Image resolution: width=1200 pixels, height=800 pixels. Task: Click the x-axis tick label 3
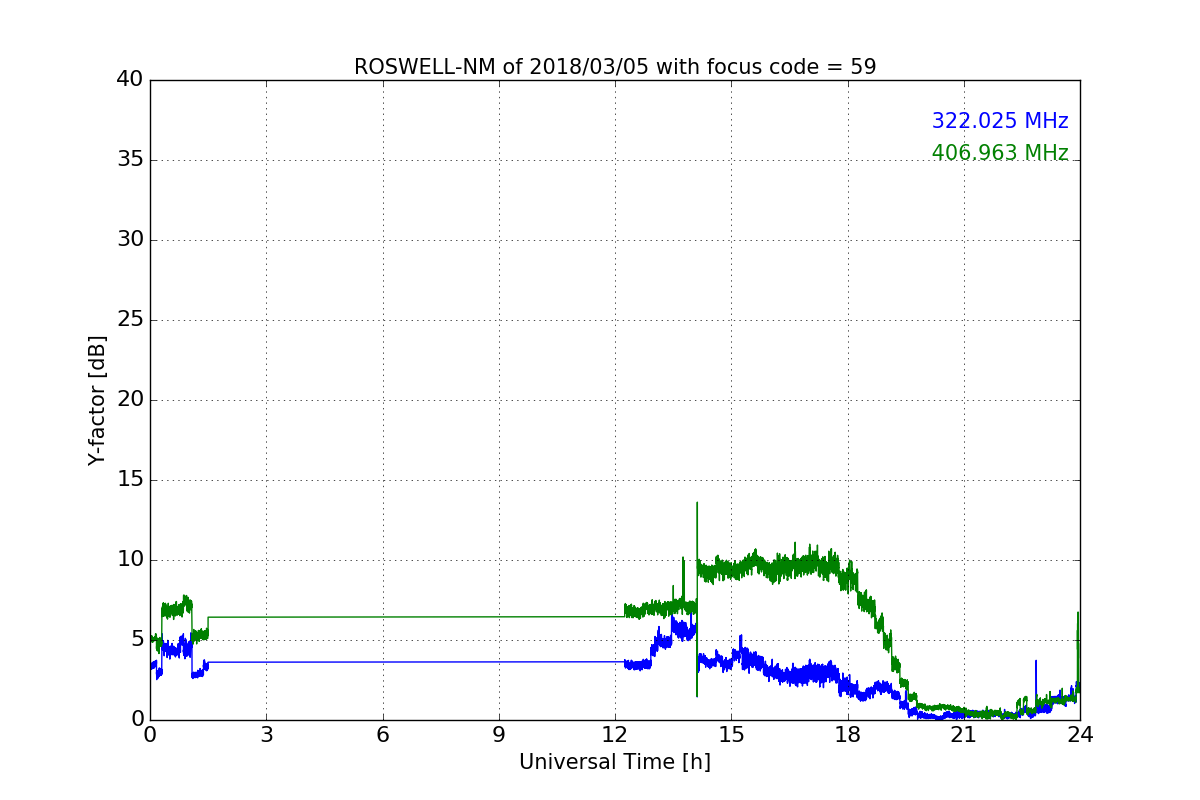coord(266,734)
